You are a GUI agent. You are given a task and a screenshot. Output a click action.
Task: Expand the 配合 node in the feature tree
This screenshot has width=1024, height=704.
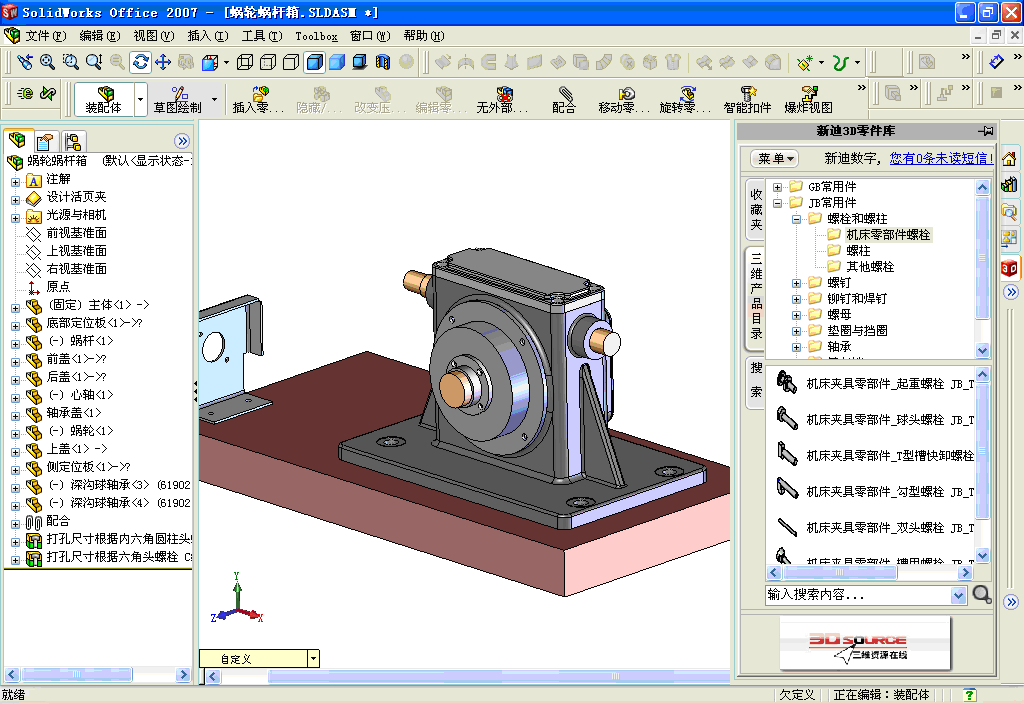click(x=16, y=524)
